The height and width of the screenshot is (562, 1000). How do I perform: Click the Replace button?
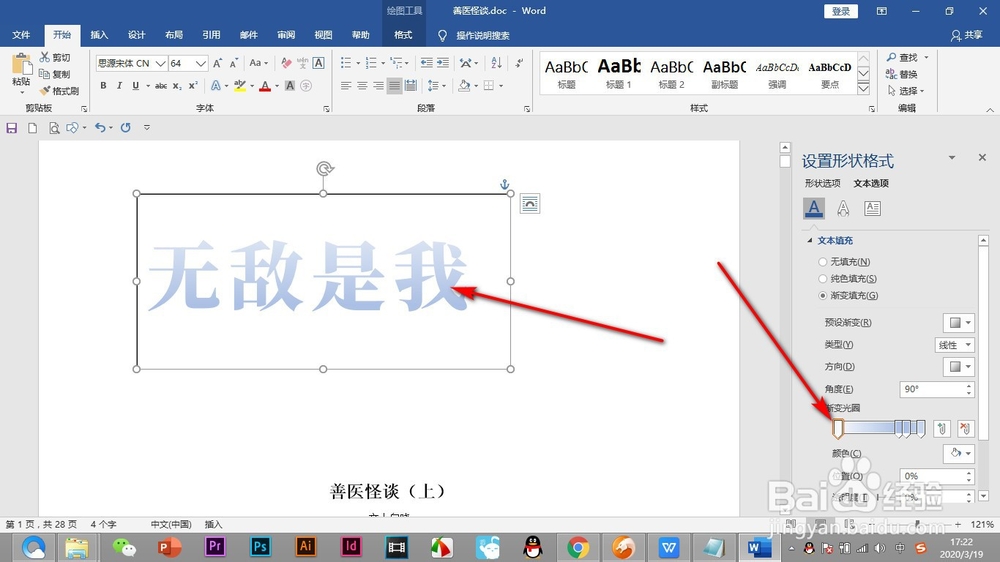coord(902,74)
